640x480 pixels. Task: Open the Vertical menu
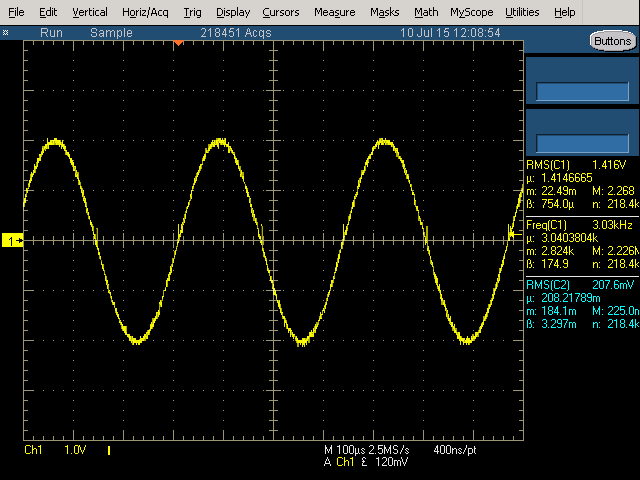[90, 12]
